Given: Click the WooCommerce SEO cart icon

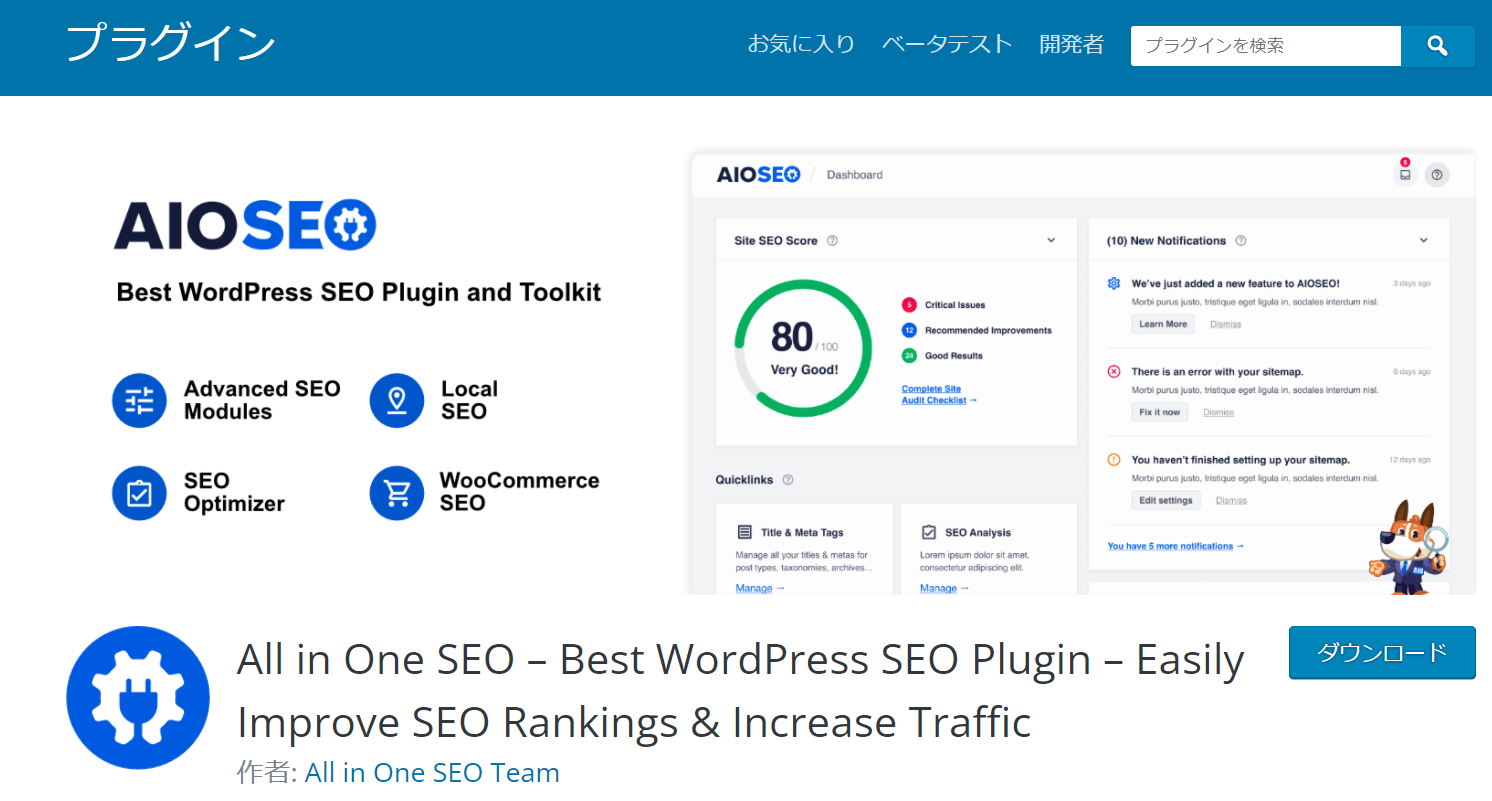Looking at the screenshot, I should point(397,493).
